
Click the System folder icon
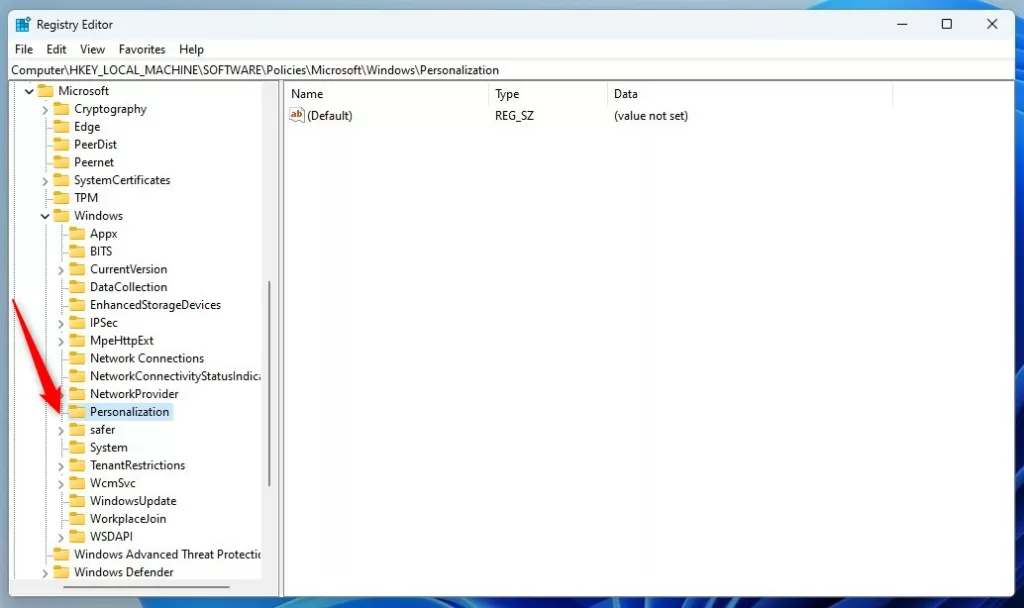[77, 447]
